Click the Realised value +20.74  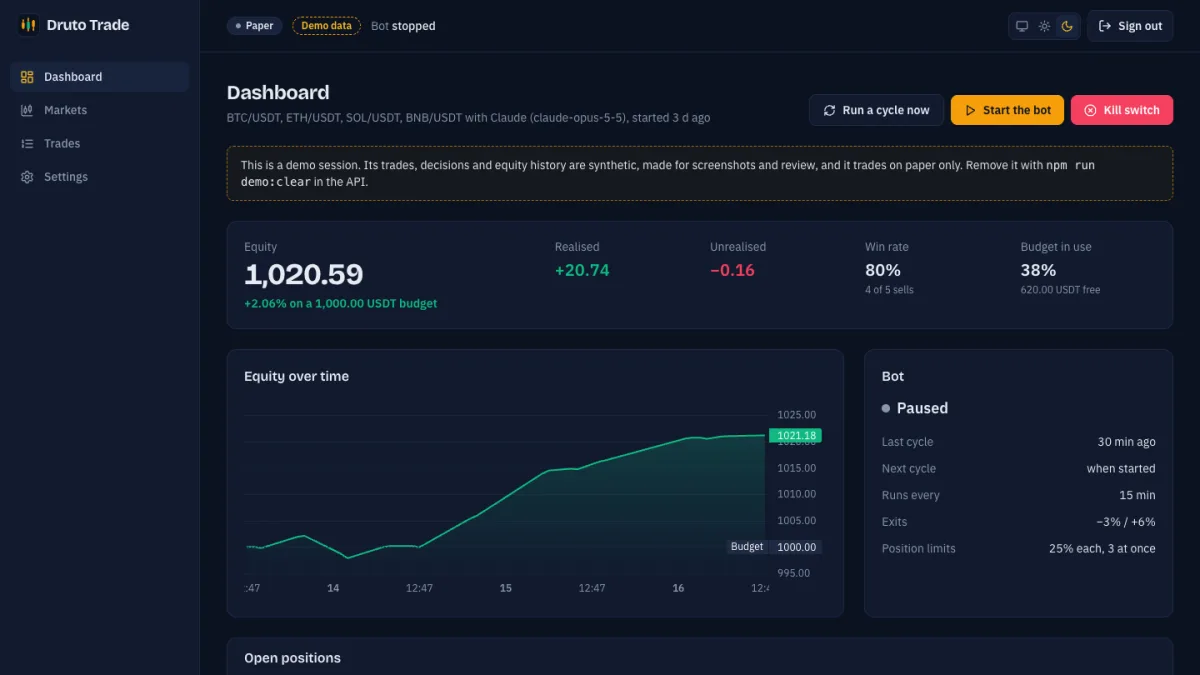tap(582, 270)
